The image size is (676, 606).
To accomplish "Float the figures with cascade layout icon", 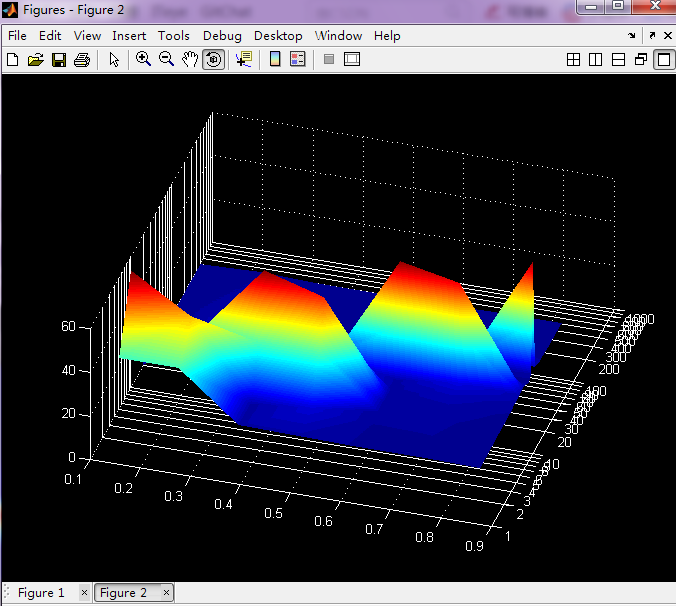I will (x=641, y=59).
